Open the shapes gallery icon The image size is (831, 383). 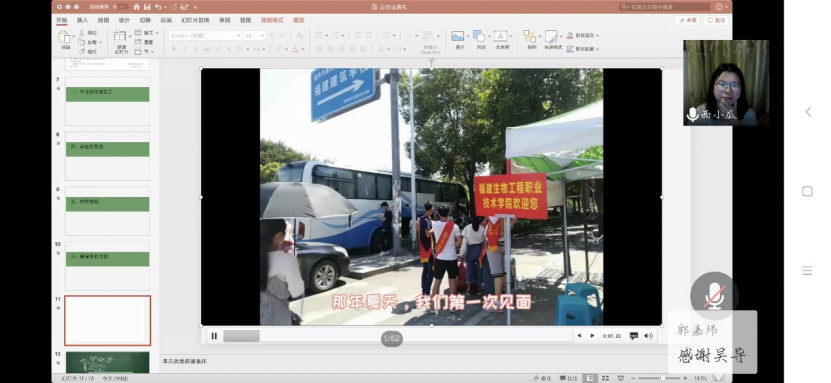click(480, 39)
